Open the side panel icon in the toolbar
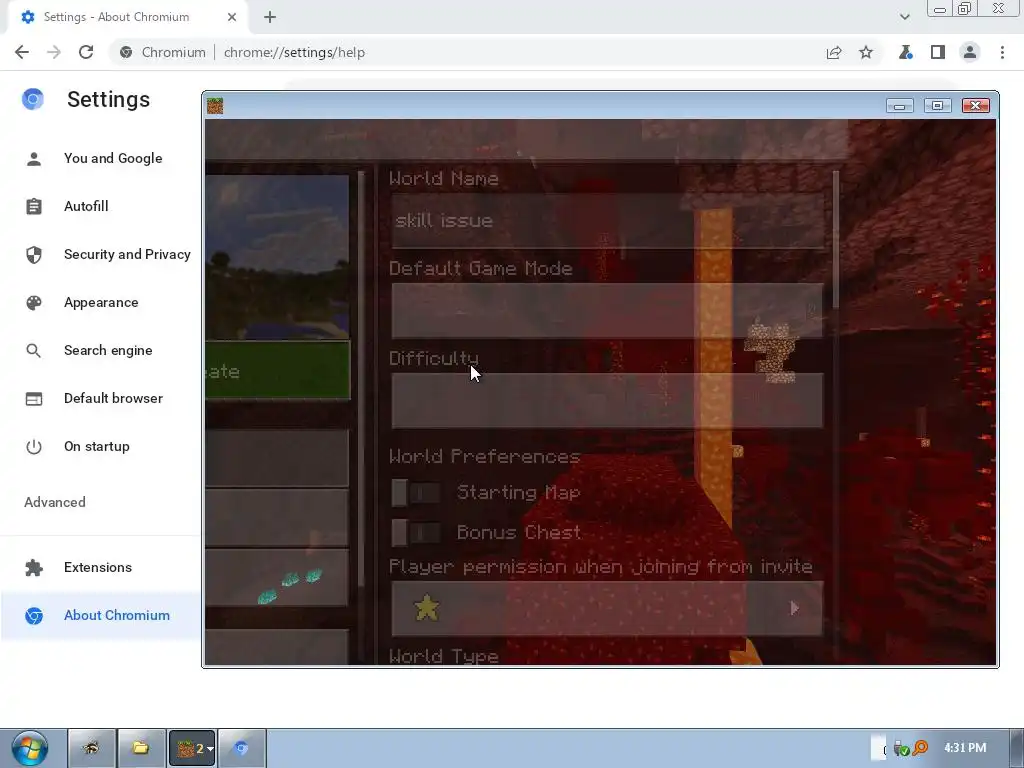 point(938,52)
